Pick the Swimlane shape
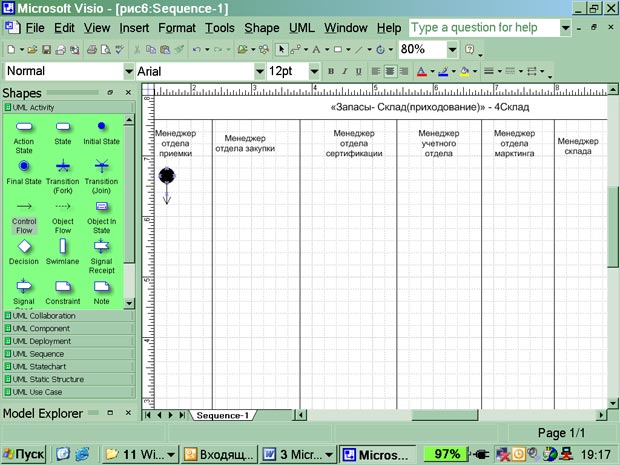The width and height of the screenshot is (620, 465). pyautogui.click(x=62, y=246)
